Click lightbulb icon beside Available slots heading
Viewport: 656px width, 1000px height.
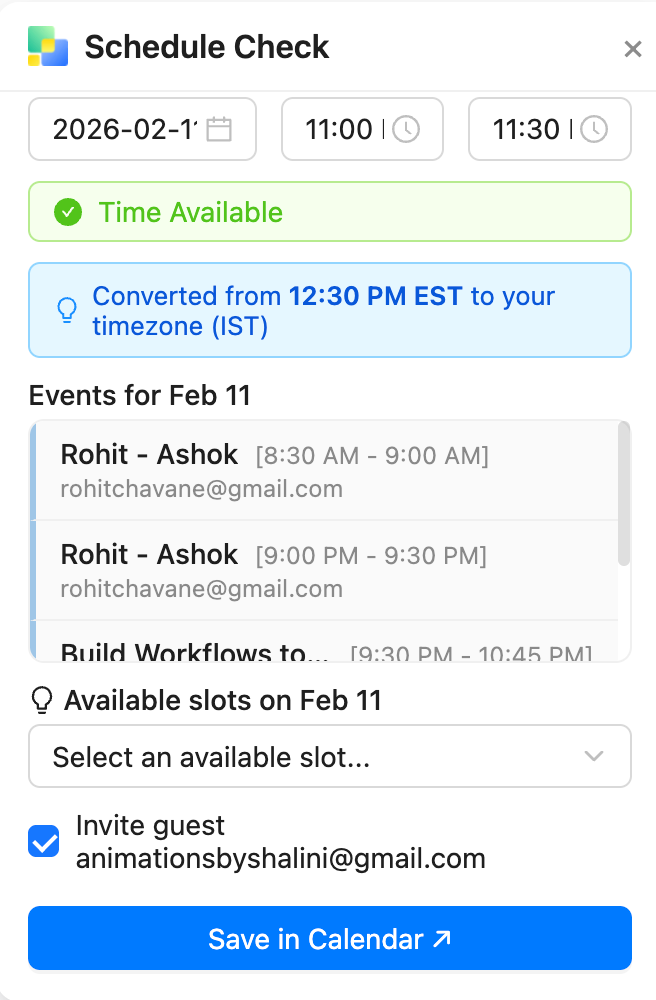[42, 701]
